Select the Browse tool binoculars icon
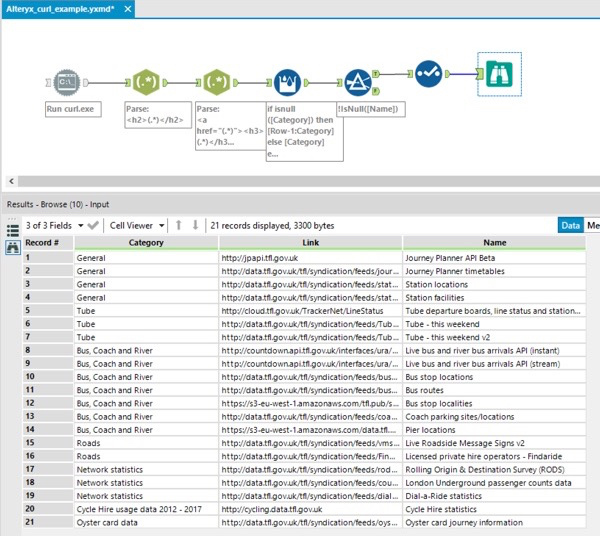 [499, 74]
